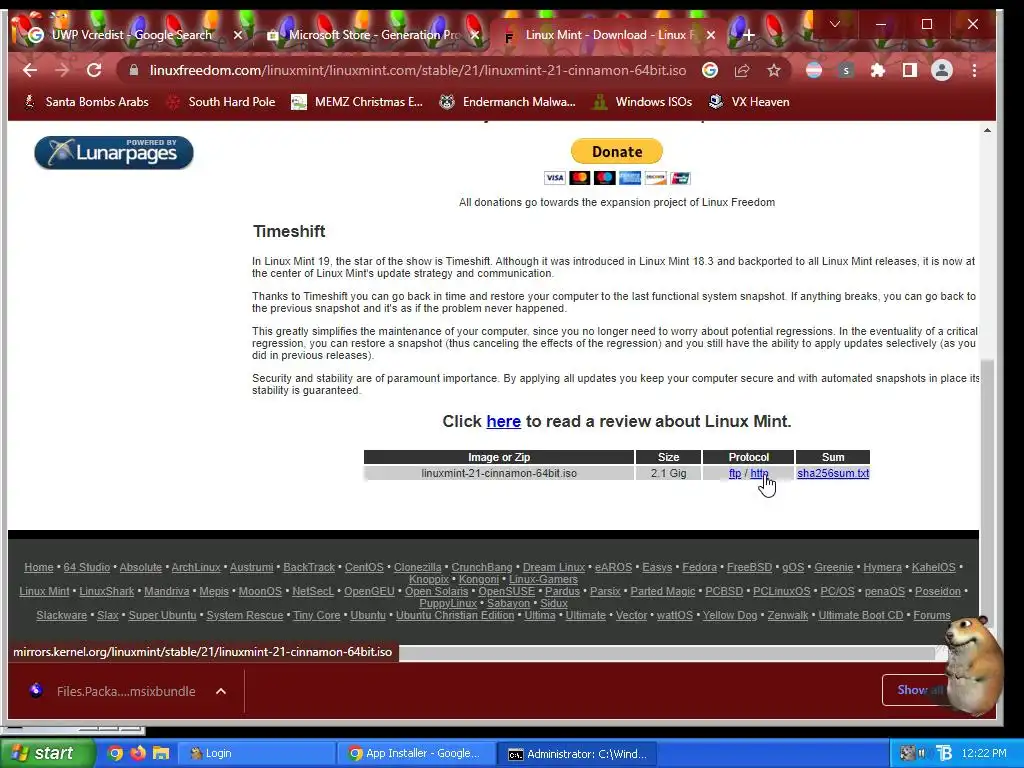Open the sha256sum.txt link
Screen dimensions: 1024x768
point(833,473)
